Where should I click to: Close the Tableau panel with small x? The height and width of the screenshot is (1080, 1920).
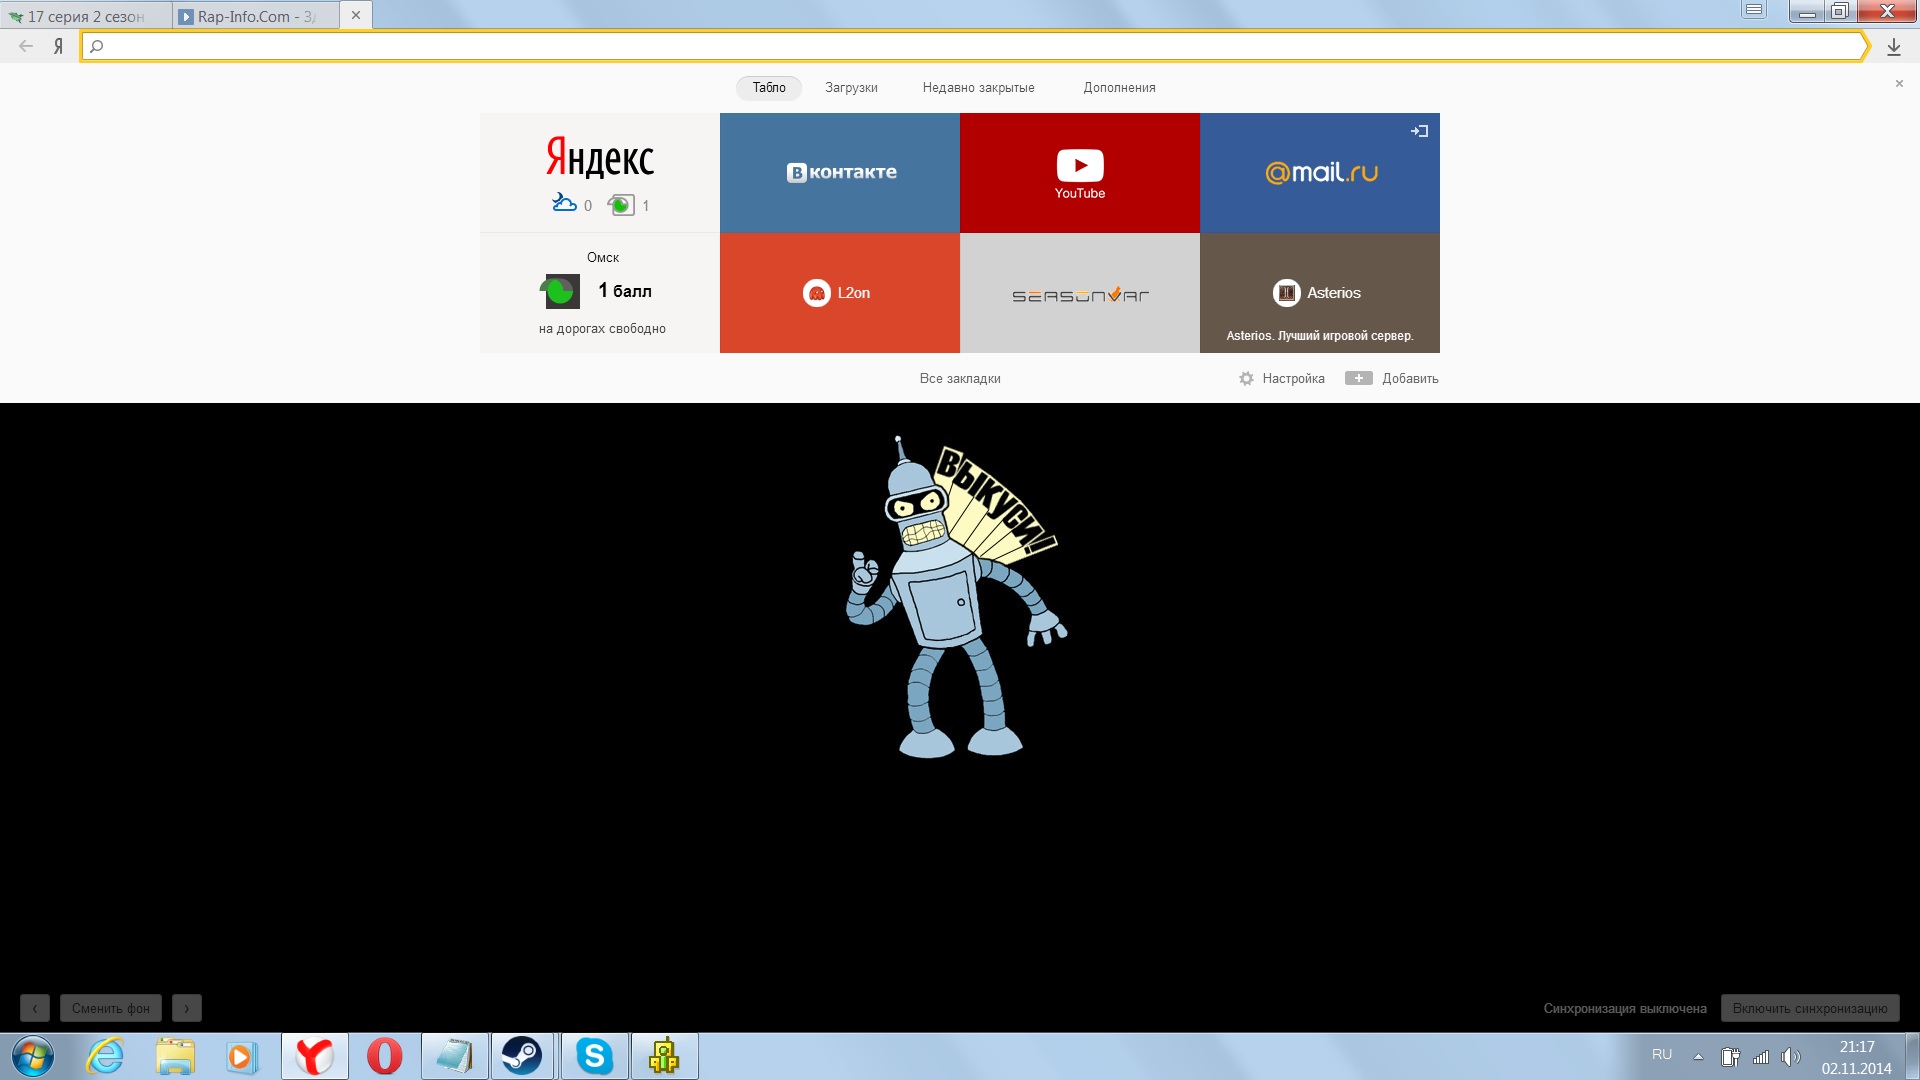tap(1899, 83)
